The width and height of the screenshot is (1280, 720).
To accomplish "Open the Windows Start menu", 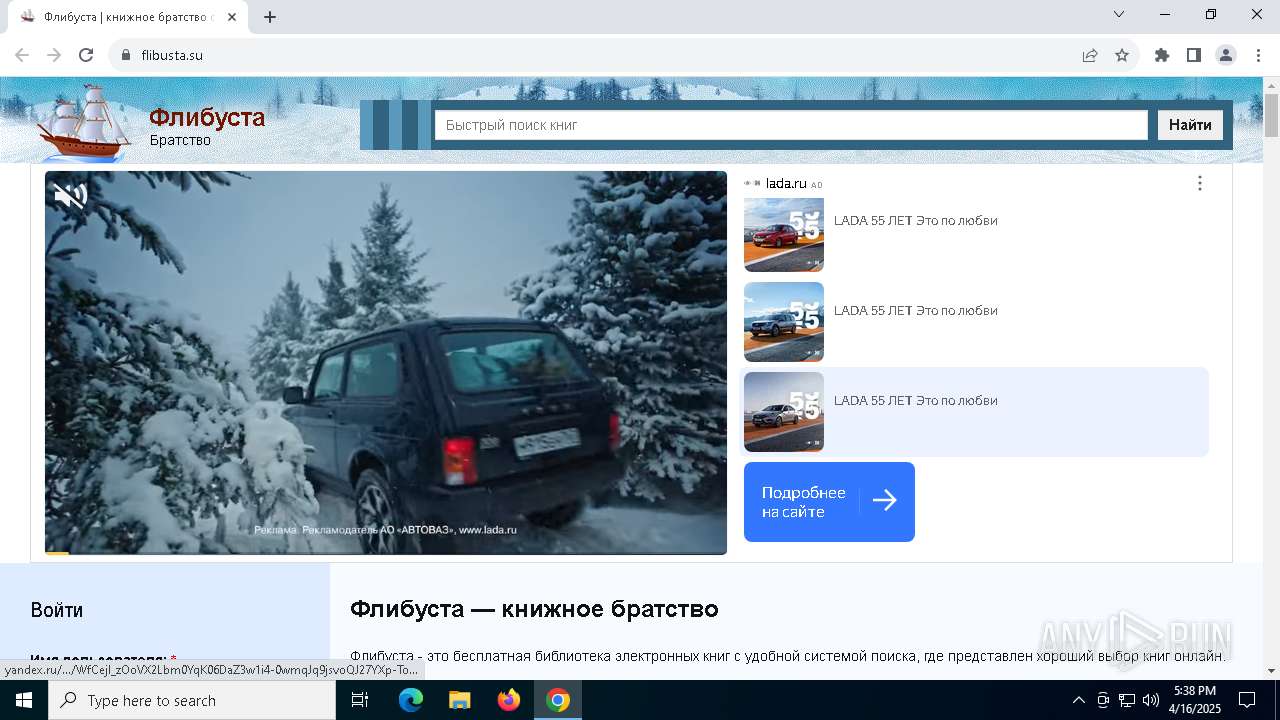I will click(24, 700).
